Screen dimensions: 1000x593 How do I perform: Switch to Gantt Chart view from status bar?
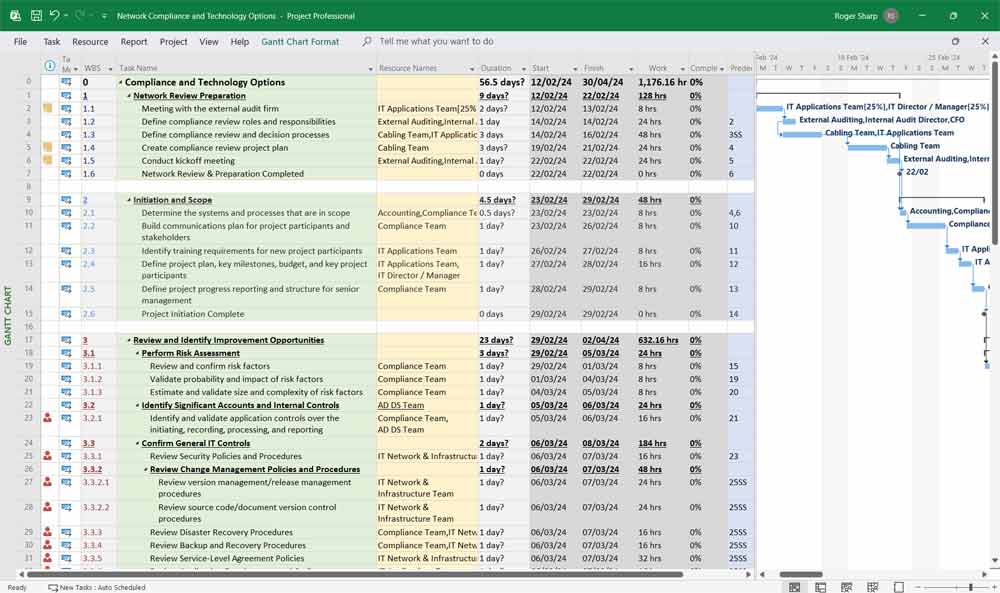(794, 587)
